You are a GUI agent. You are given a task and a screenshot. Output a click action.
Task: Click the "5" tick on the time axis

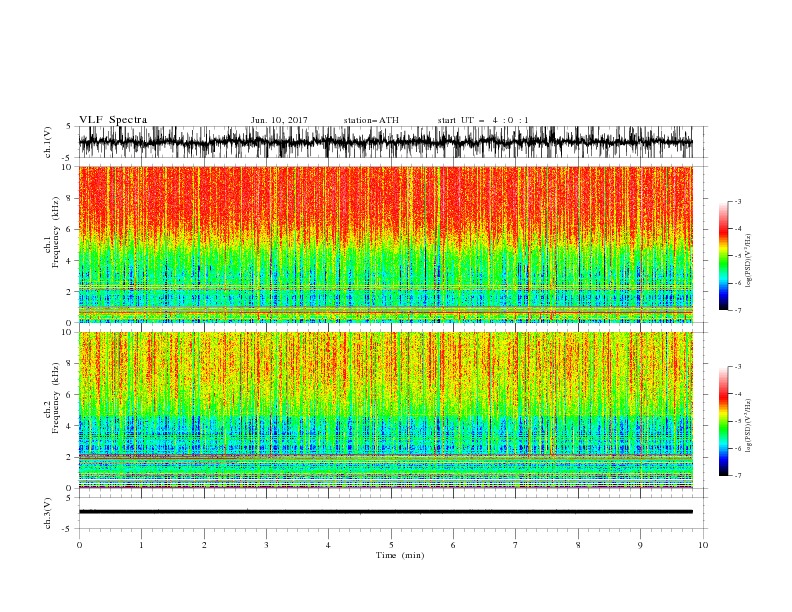[391, 545]
